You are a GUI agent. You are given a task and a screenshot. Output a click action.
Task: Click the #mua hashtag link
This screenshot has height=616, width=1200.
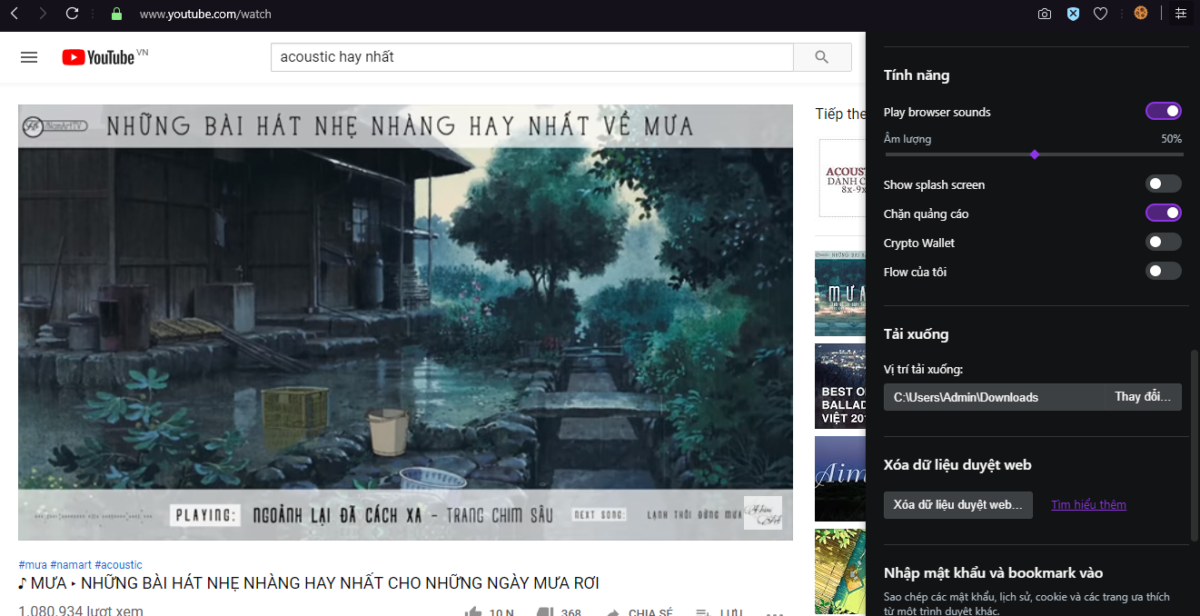click(x=32, y=565)
